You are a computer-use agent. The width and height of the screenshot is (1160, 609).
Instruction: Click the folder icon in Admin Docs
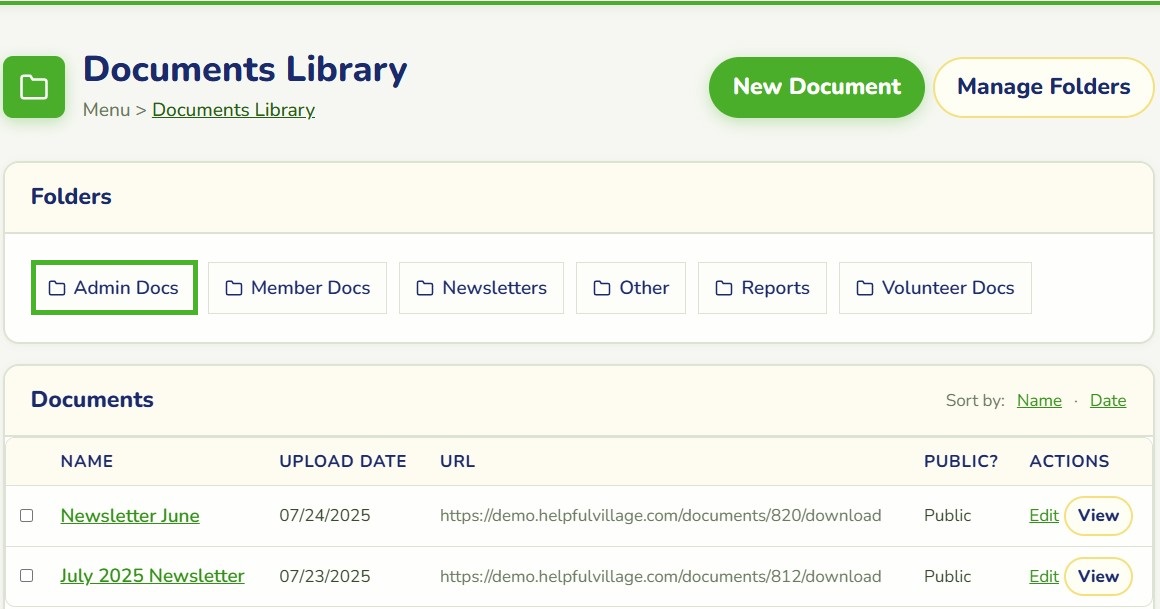tap(57, 288)
